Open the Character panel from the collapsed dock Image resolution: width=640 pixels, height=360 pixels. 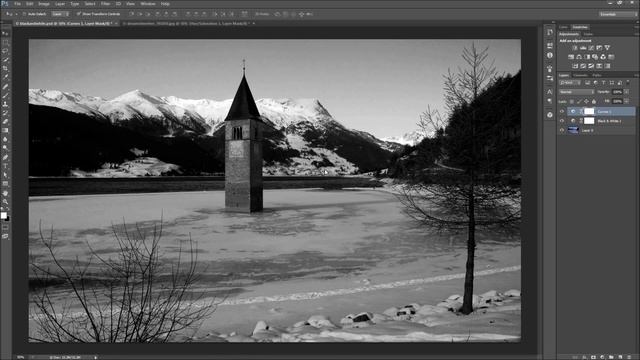[550, 91]
